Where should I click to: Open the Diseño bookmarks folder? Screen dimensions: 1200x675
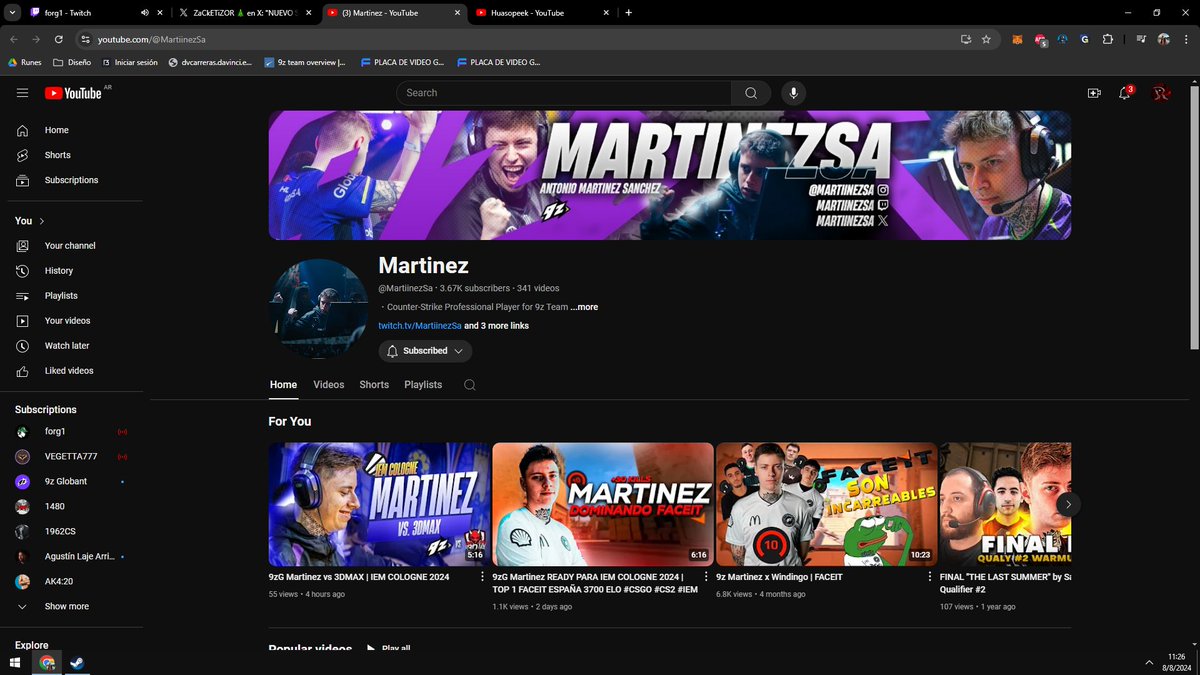(x=72, y=62)
